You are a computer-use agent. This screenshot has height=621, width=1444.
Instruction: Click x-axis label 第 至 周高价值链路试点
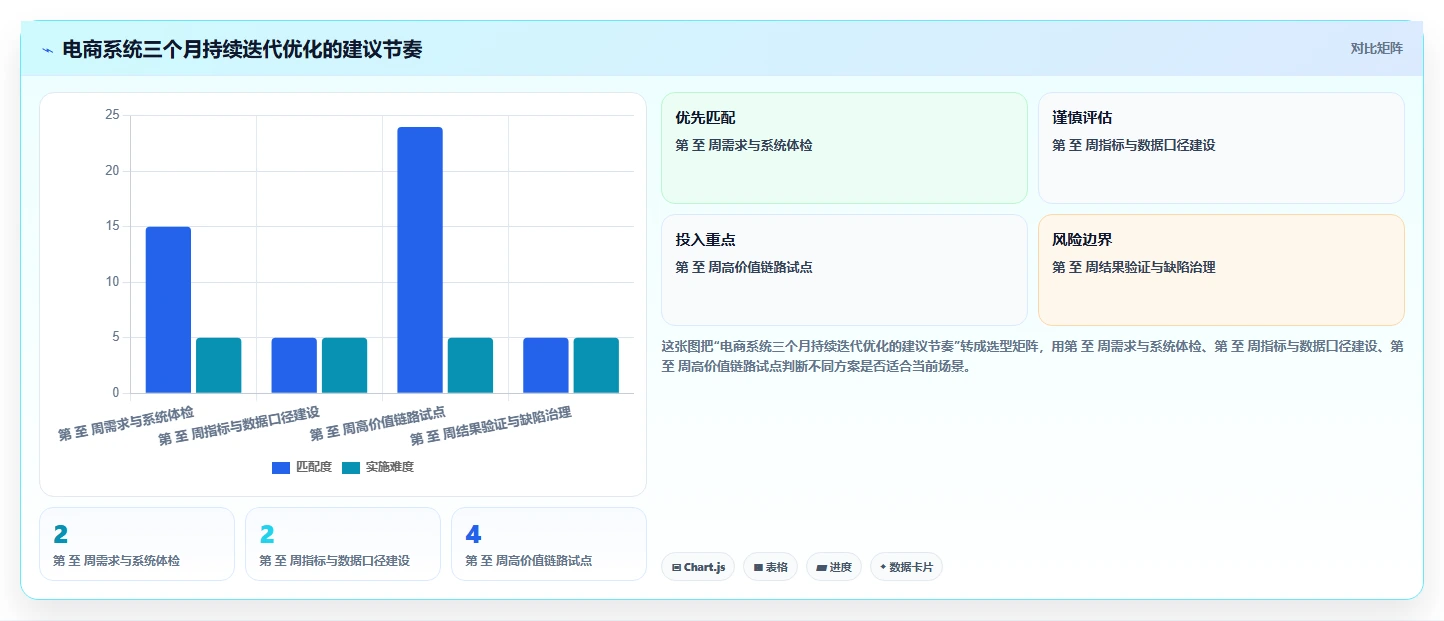tap(378, 424)
